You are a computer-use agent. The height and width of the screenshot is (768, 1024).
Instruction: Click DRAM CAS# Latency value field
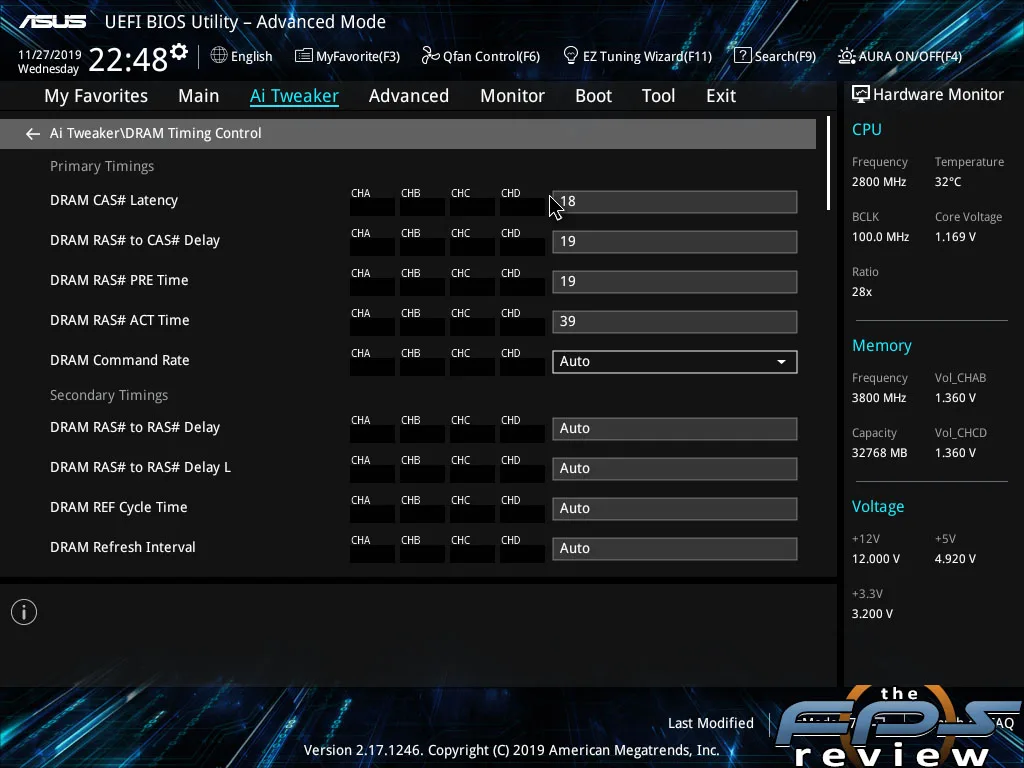point(675,202)
